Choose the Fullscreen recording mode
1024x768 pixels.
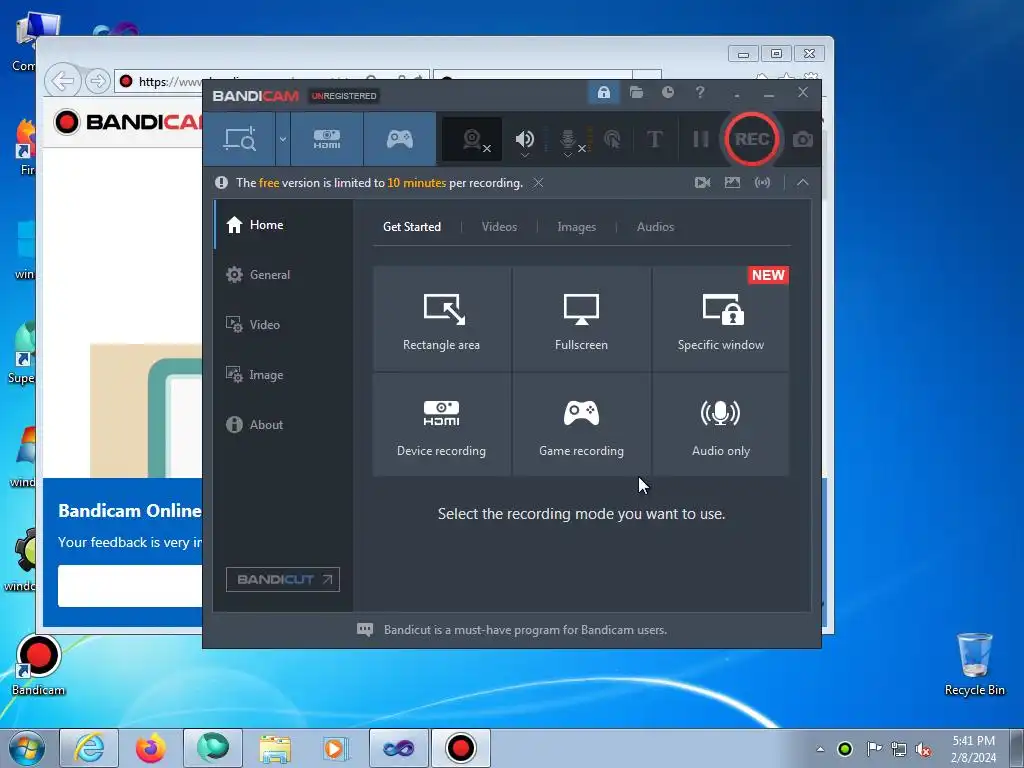[x=581, y=319]
